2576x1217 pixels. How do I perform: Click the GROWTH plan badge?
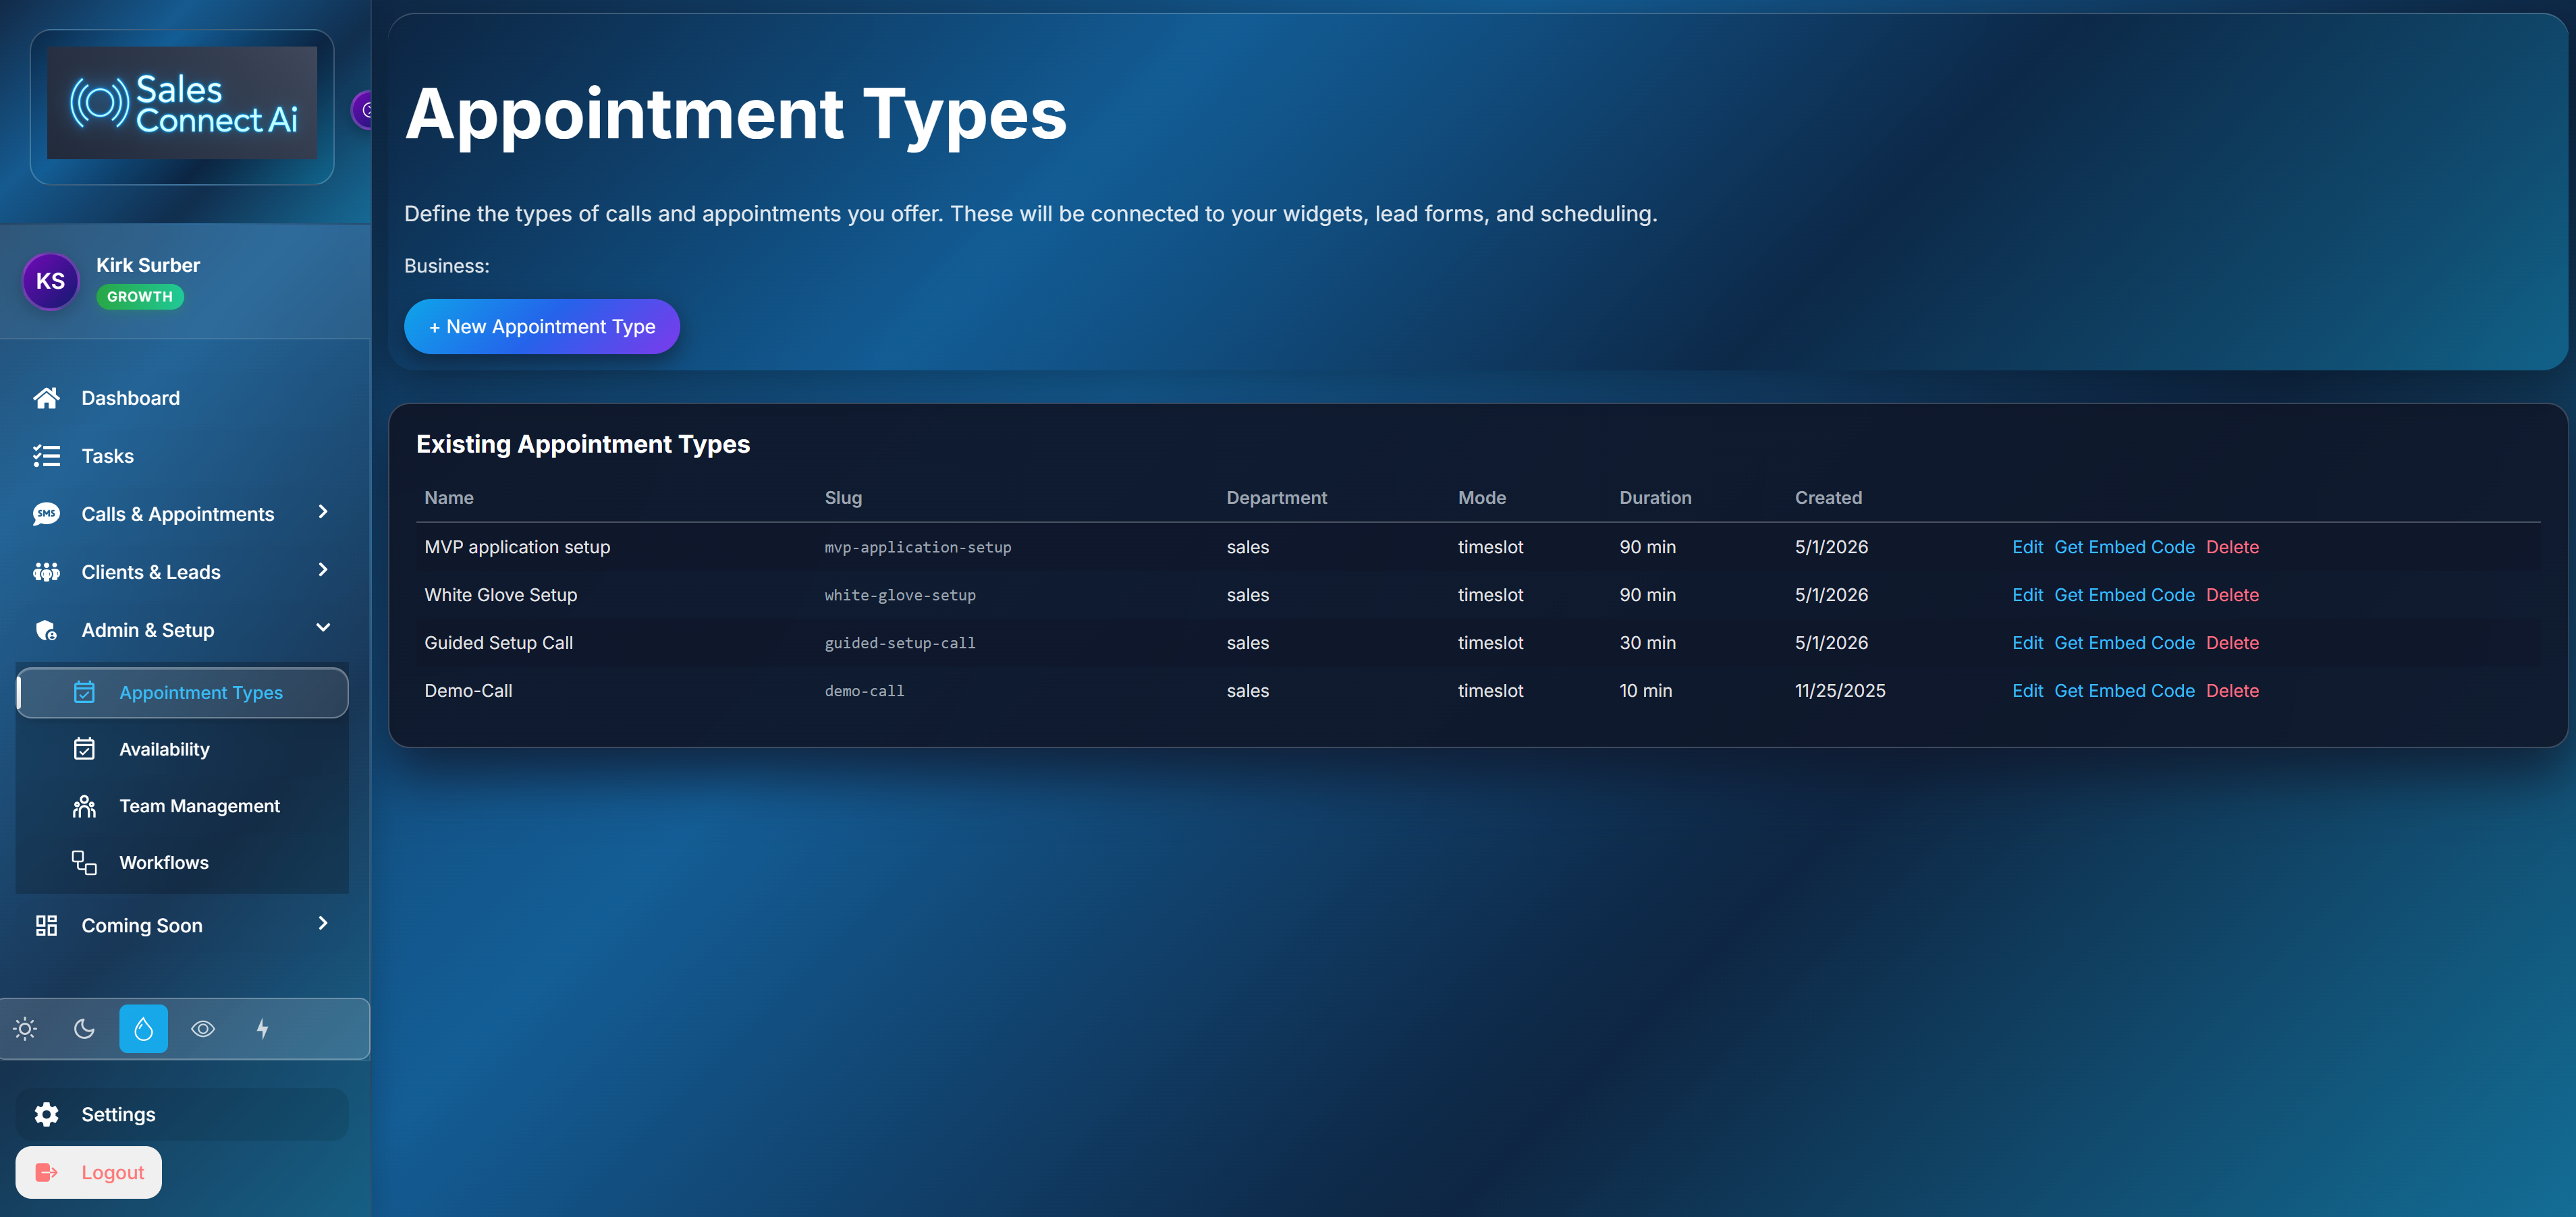coord(140,296)
